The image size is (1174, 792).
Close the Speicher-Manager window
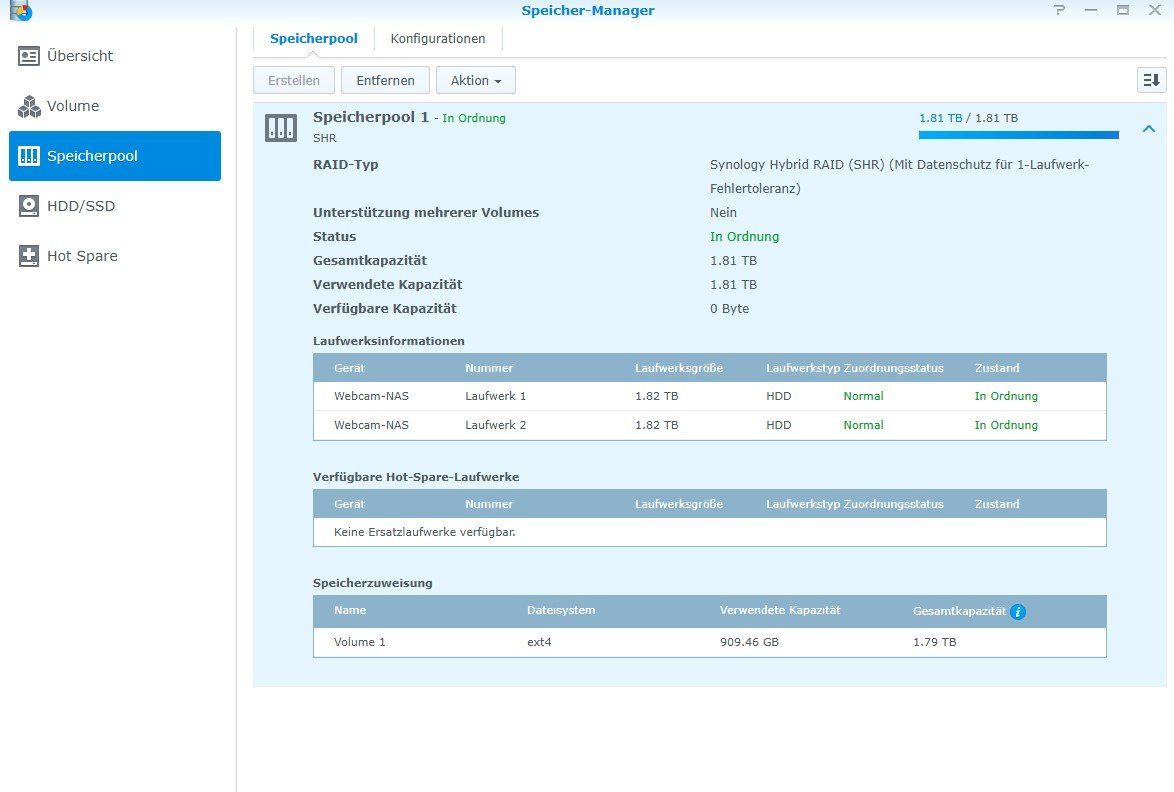pyautogui.click(x=1155, y=10)
